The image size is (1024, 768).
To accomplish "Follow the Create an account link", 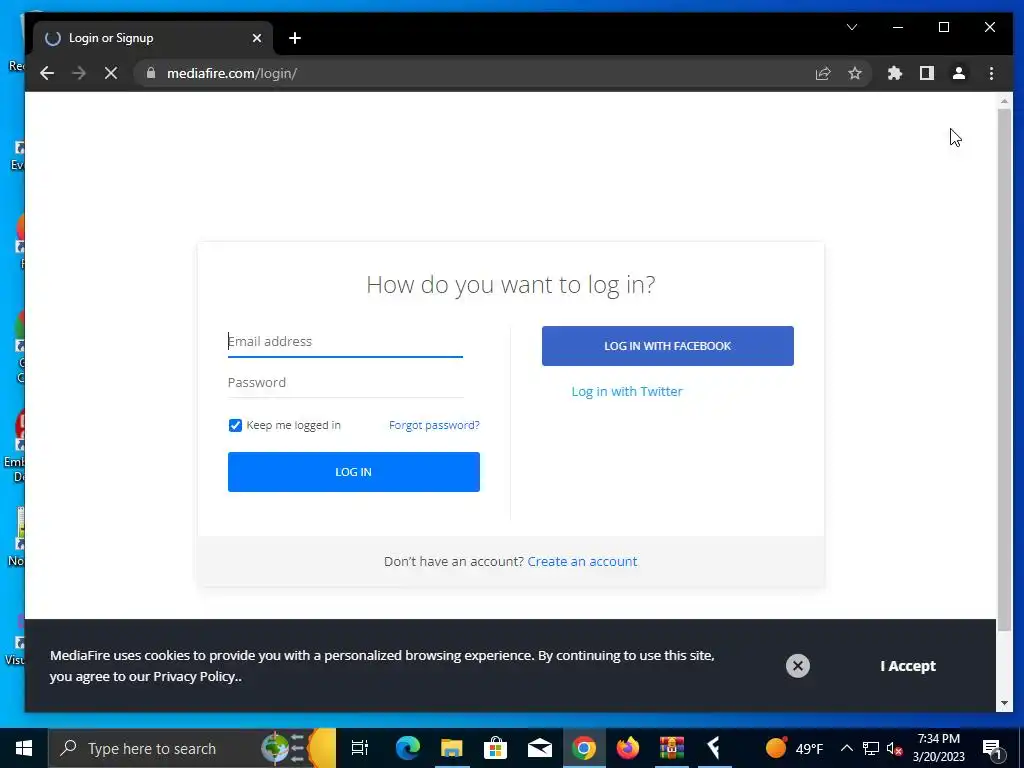I will (x=583, y=562).
